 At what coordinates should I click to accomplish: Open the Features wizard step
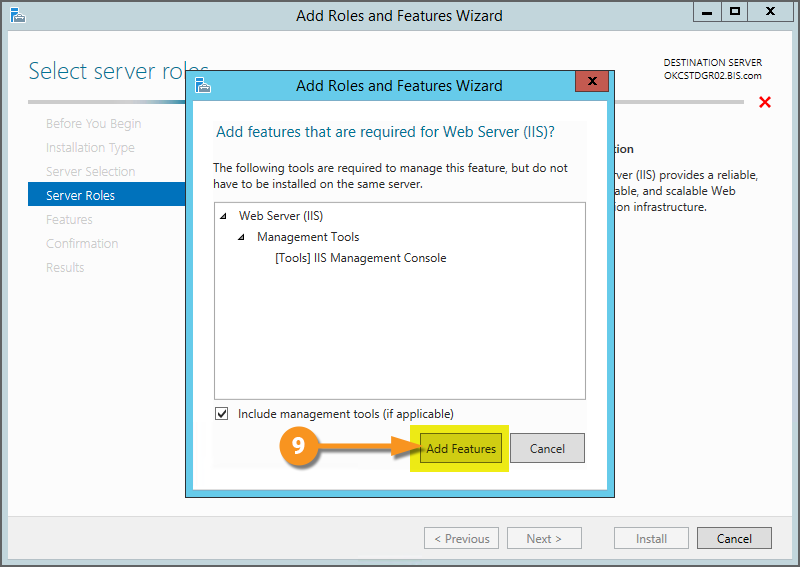(69, 220)
